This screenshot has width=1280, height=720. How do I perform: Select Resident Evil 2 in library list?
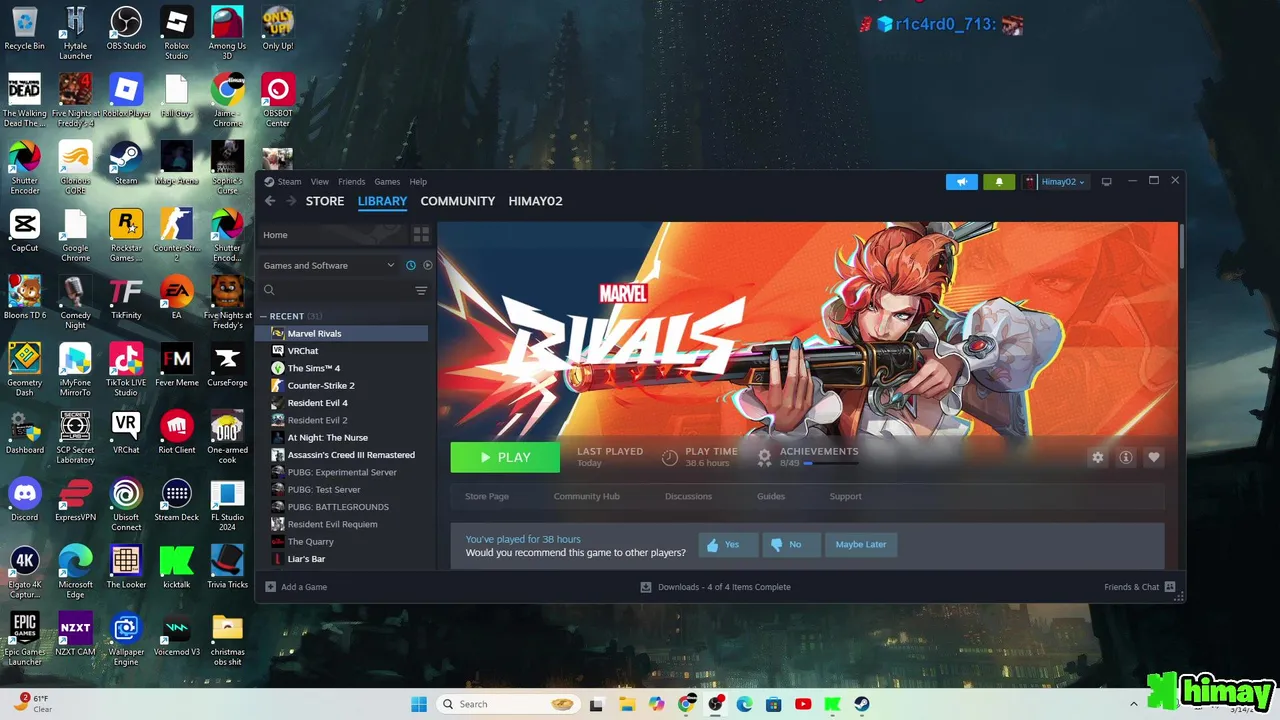coord(343,420)
